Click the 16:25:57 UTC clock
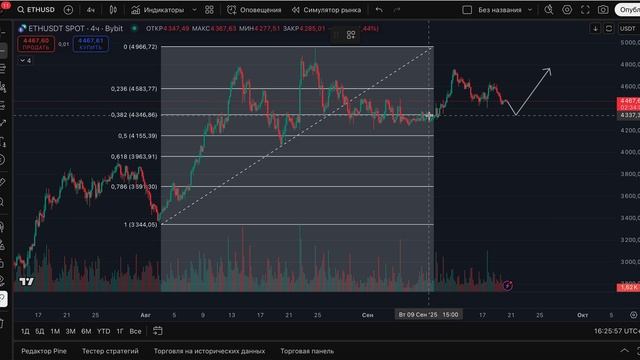Viewport: 640px width, 360px height. coord(617,331)
